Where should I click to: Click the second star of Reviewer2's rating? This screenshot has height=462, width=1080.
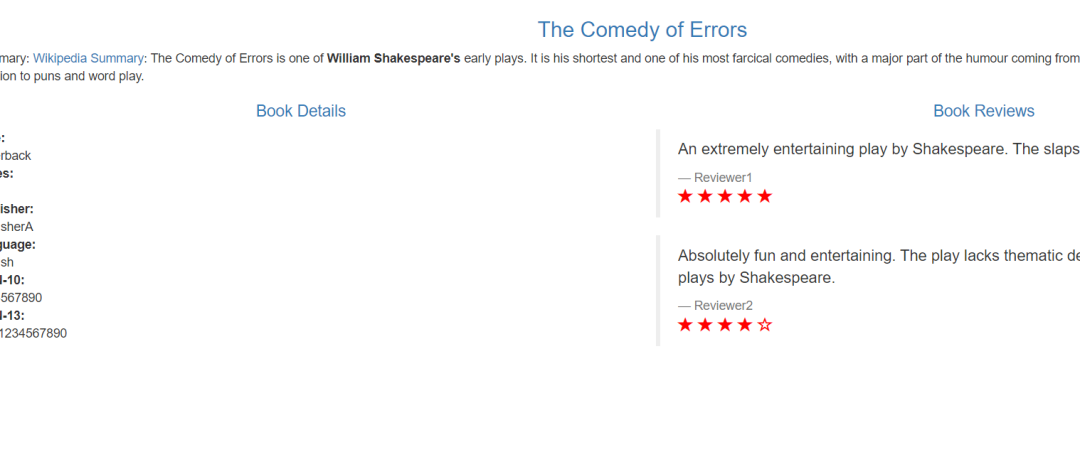705,325
